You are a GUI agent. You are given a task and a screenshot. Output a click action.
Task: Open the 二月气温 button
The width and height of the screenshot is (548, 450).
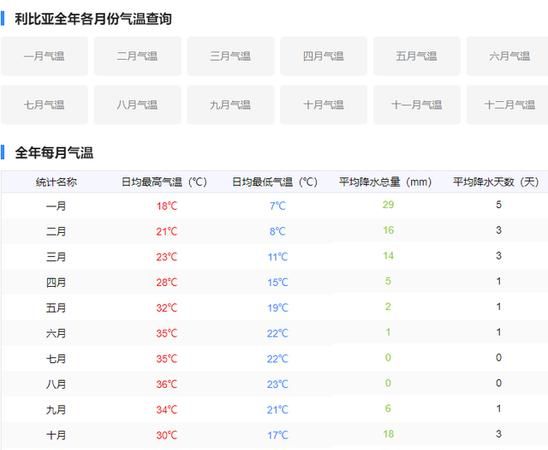(137, 56)
